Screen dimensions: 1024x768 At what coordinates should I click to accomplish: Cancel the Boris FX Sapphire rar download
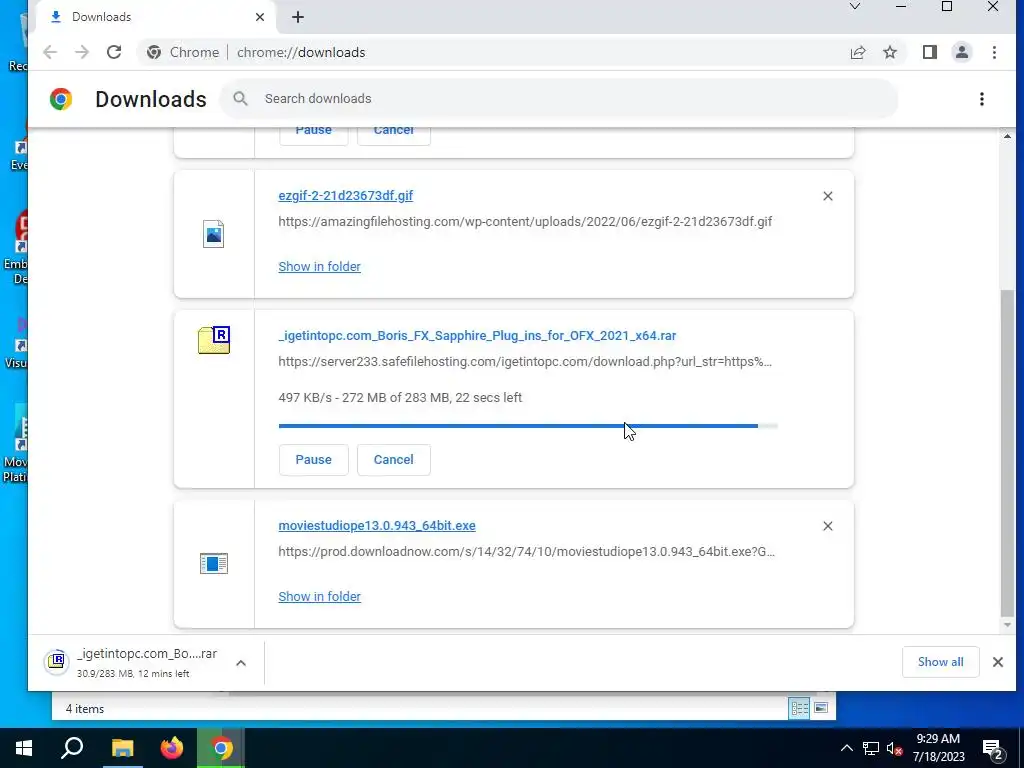pyautogui.click(x=394, y=460)
